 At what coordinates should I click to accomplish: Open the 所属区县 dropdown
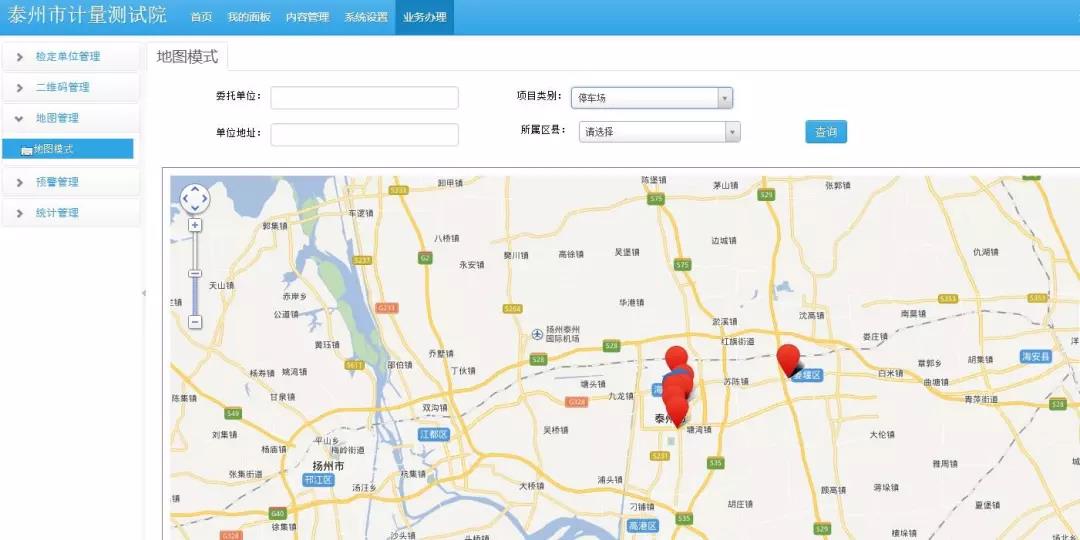click(659, 132)
